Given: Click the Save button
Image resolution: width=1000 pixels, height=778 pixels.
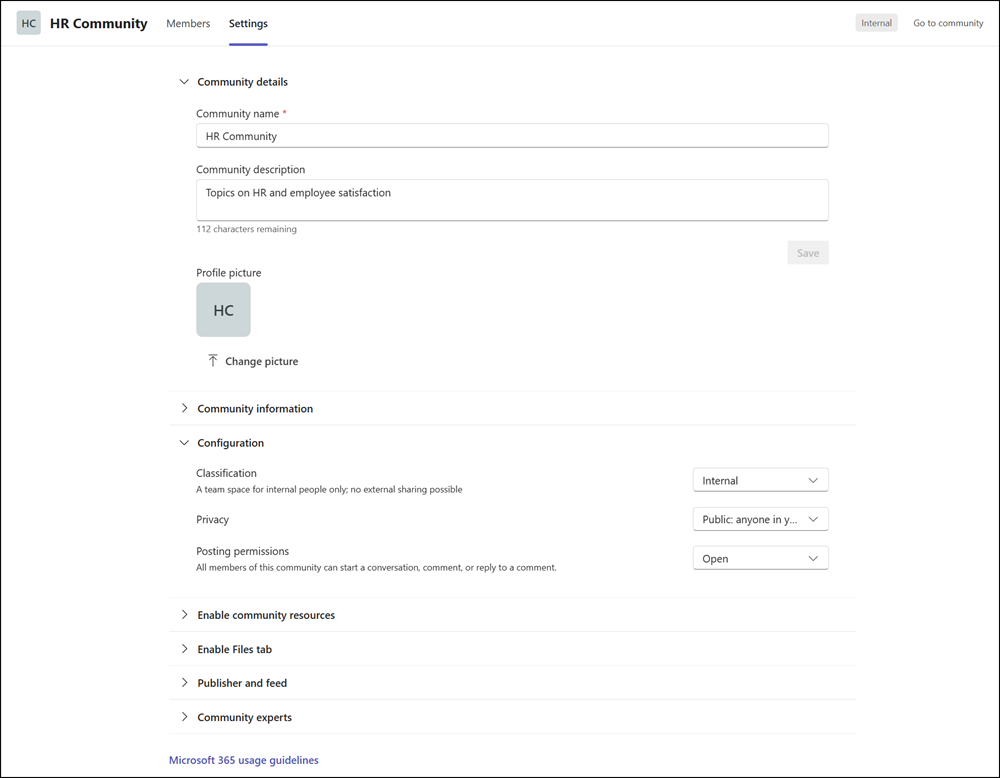Looking at the screenshot, I should [807, 252].
